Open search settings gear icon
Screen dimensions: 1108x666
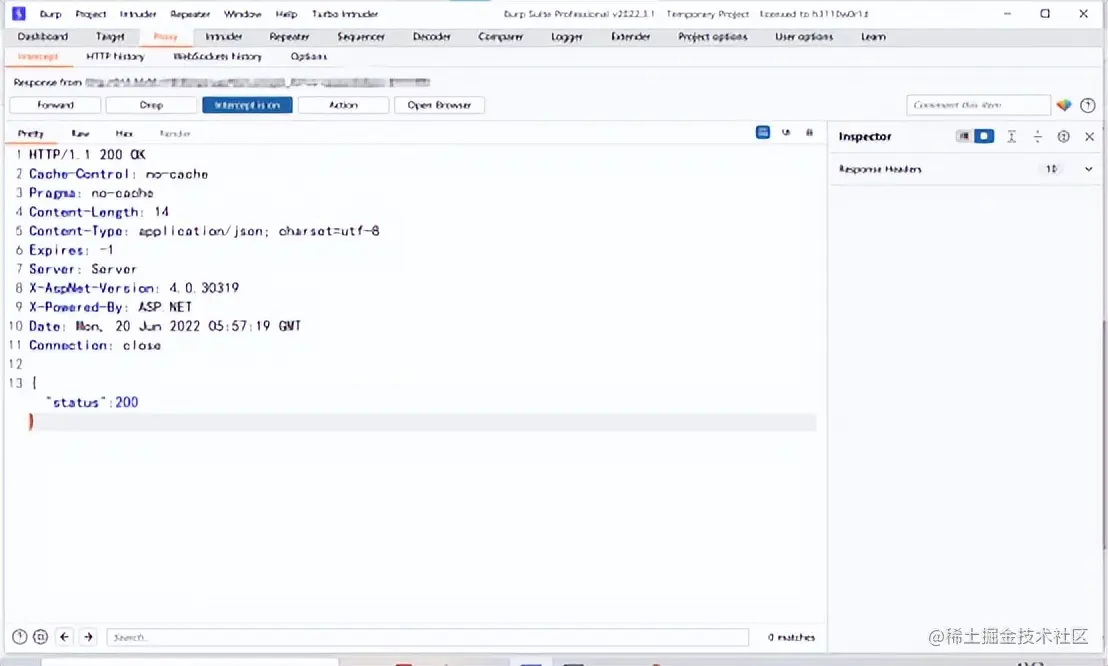pyautogui.click(x=40, y=637)
